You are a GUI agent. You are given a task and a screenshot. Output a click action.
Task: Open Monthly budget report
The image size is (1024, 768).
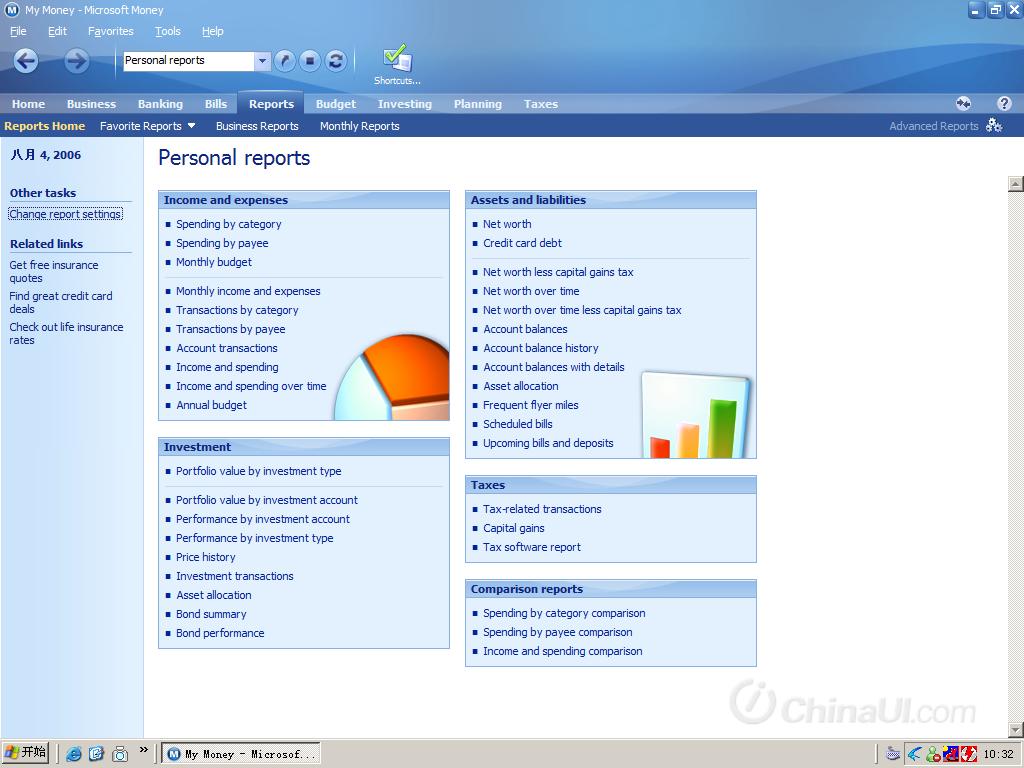pos(214,262)
